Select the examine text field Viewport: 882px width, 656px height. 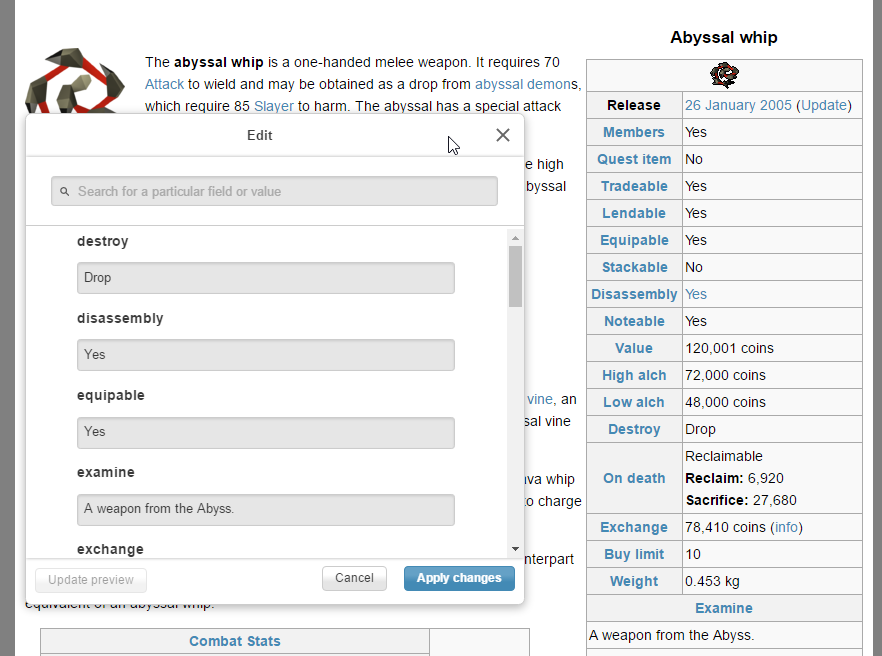(x=265, y=509)
